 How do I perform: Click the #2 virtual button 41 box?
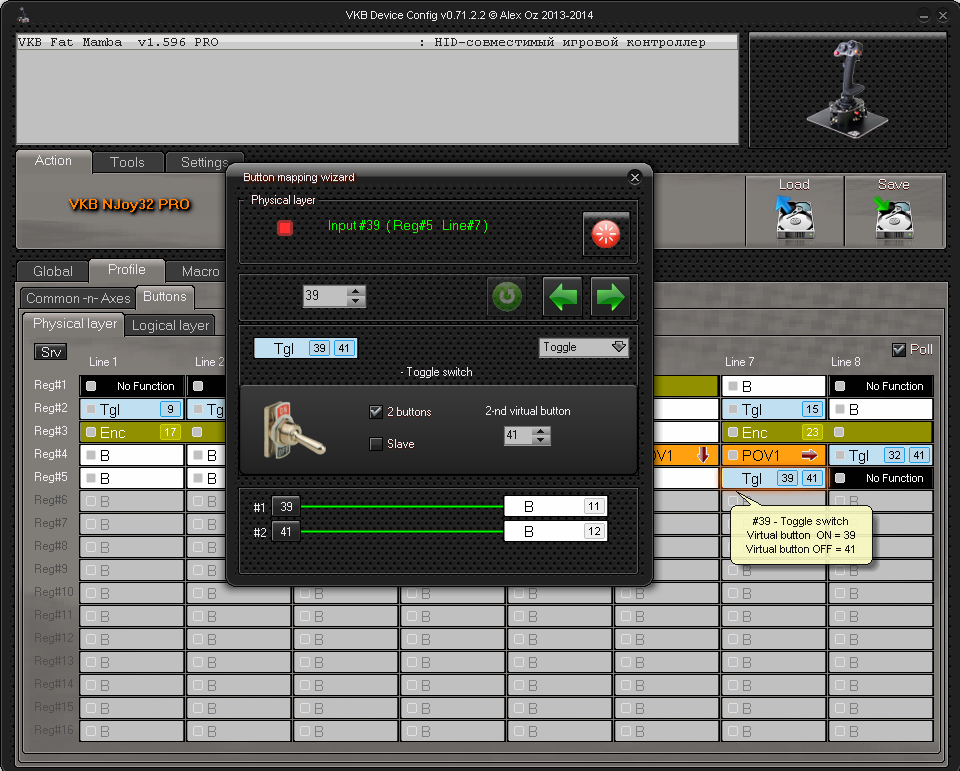286,532
